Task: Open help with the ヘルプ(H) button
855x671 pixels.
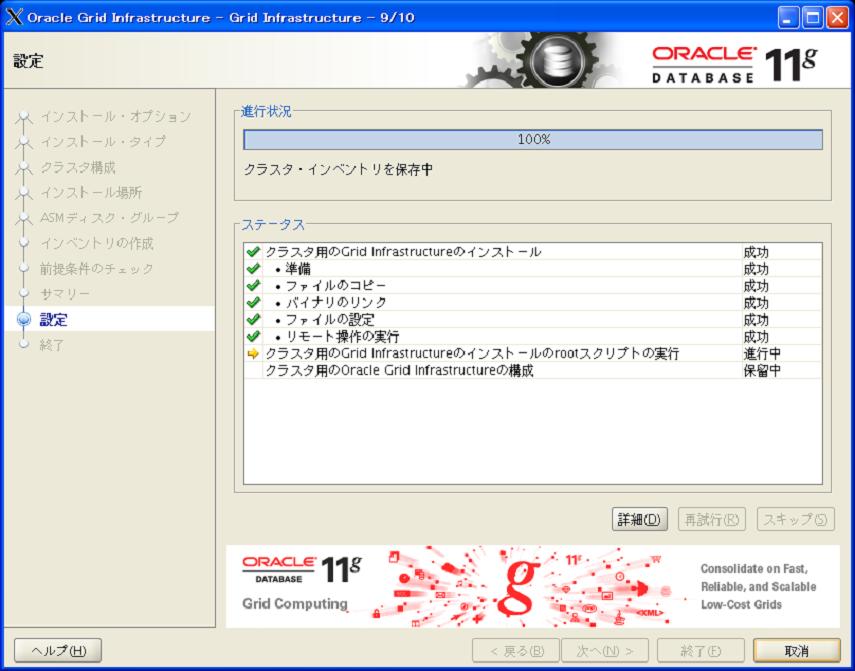Action: (58, 650)
